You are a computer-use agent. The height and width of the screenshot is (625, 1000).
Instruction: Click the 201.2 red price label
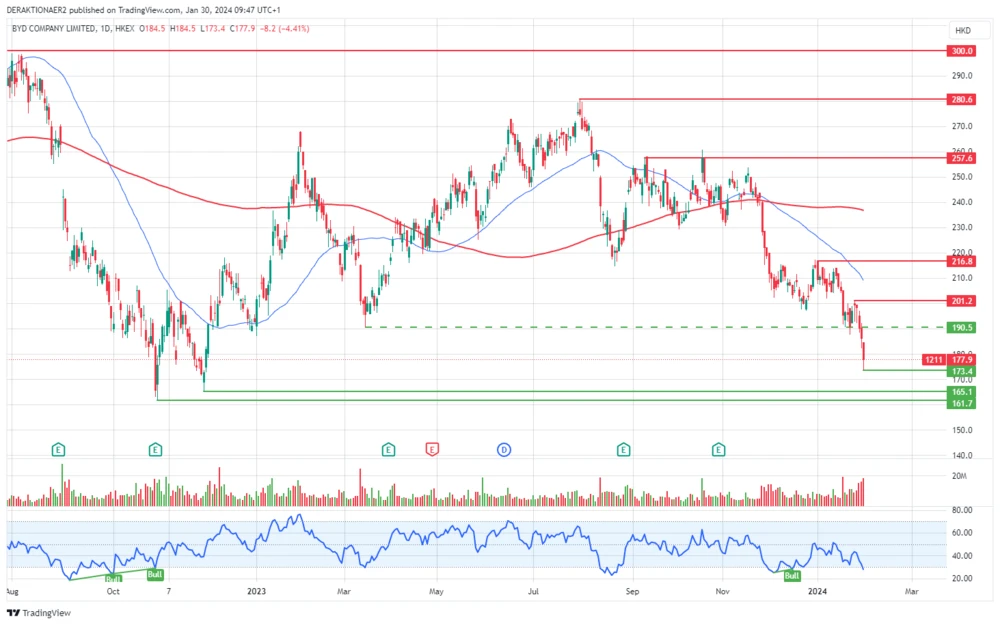pos(962,300)
